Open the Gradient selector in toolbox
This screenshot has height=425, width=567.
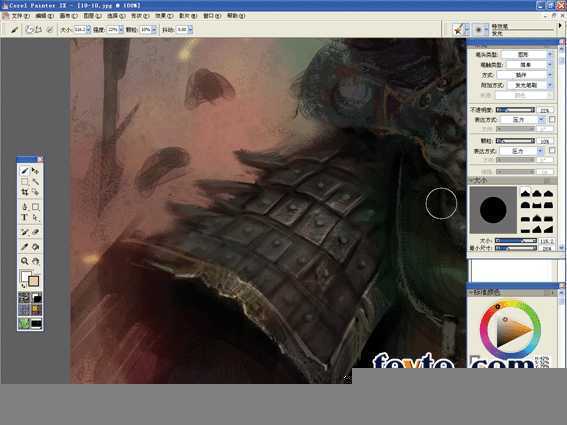pos(37,298)
